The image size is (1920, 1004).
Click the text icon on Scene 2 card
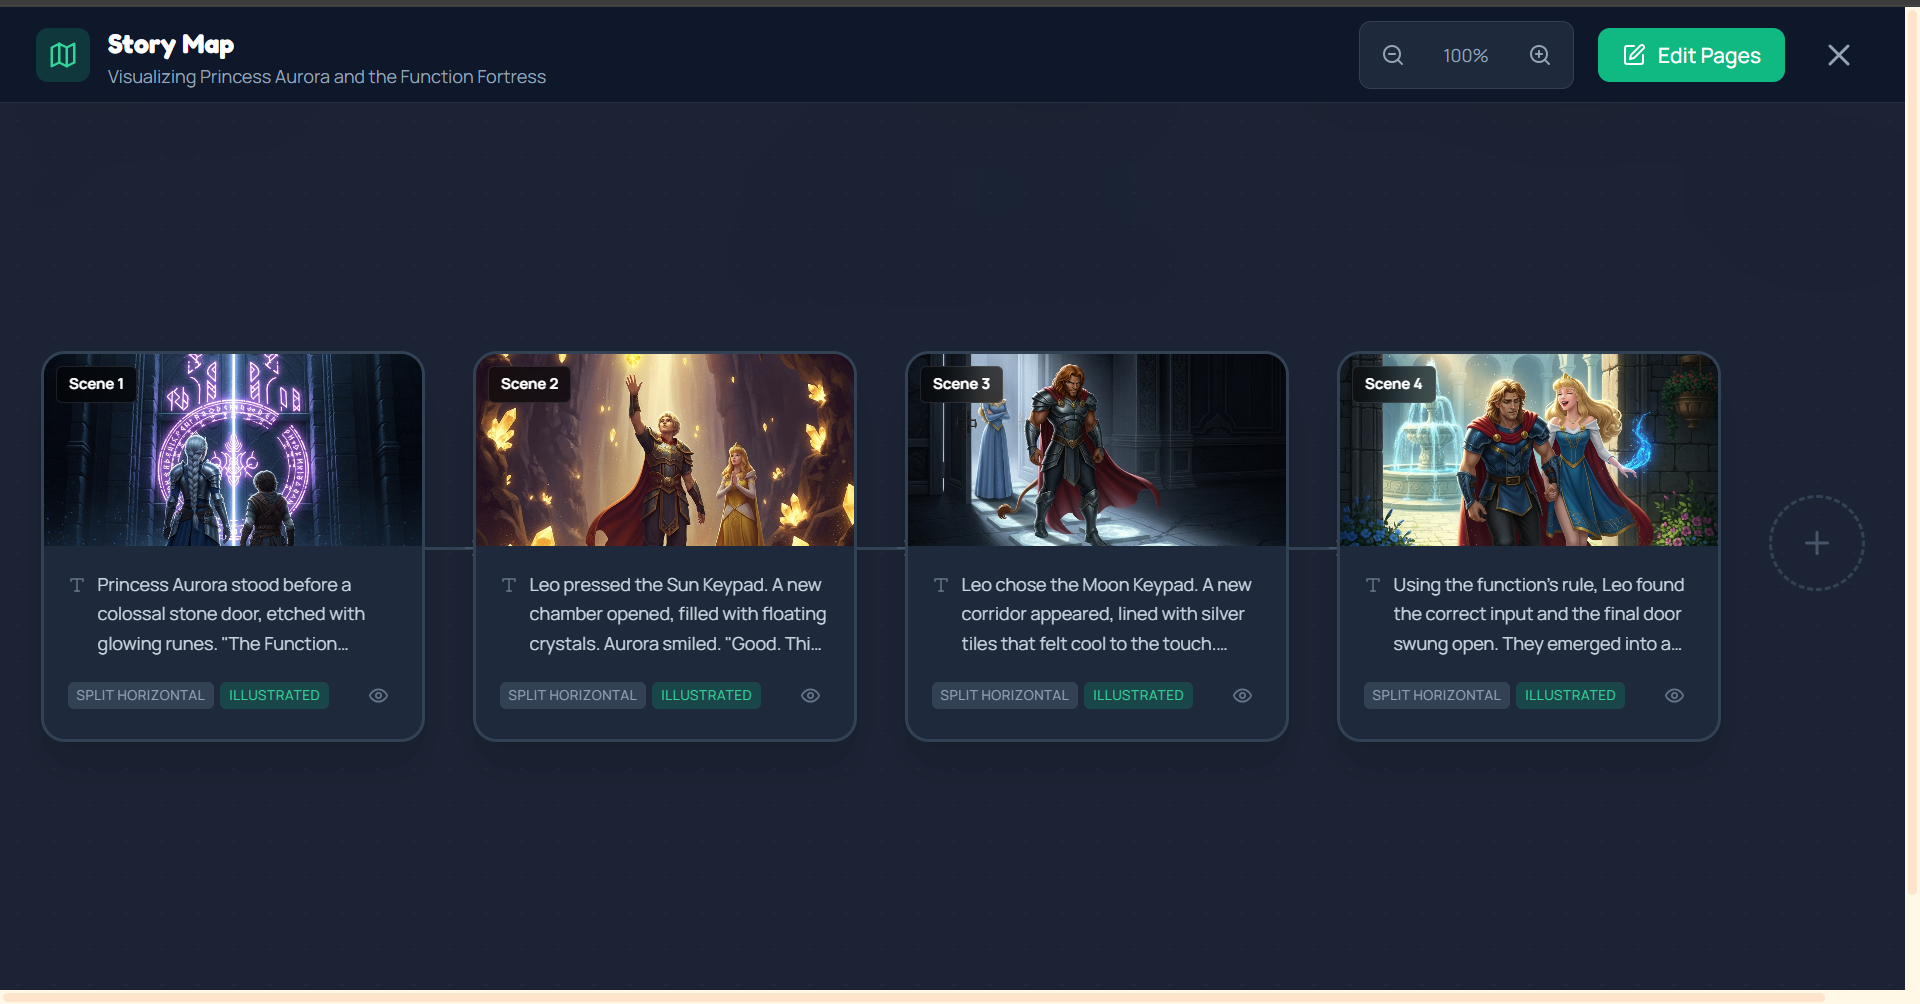507,586
